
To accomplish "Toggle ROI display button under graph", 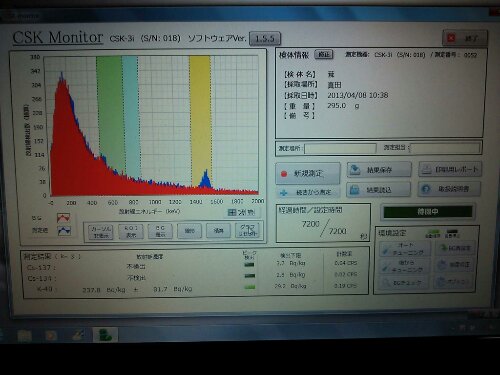I will click(x=131, y=231).
